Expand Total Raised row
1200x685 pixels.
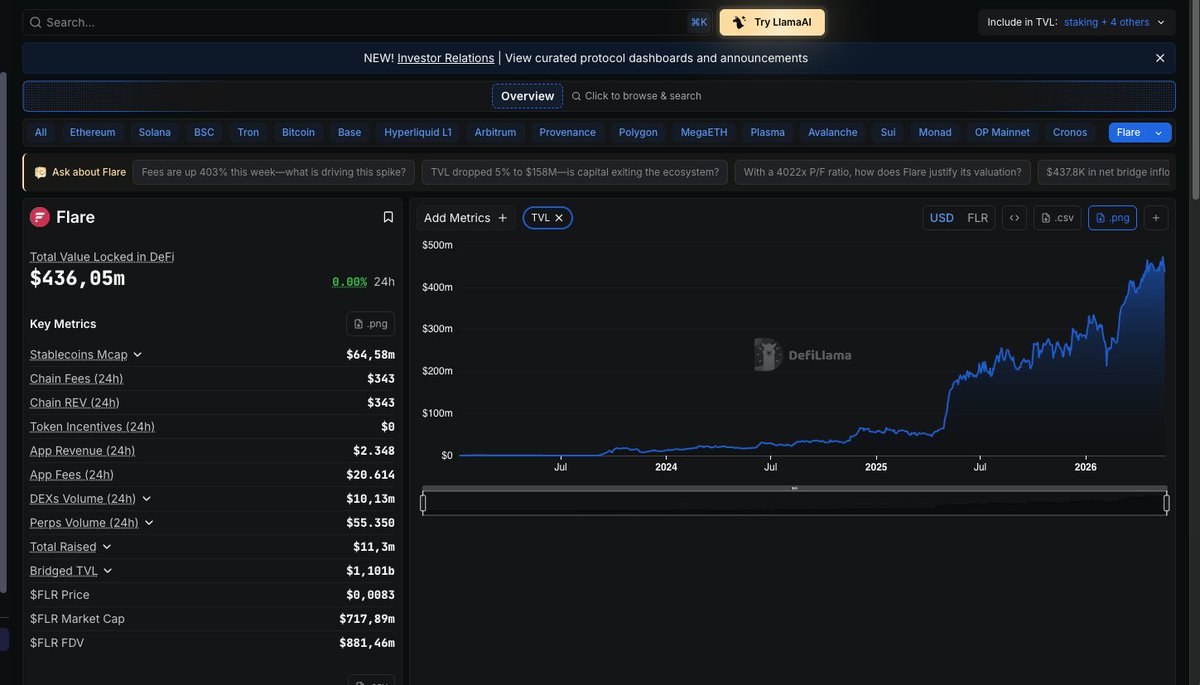107,547
